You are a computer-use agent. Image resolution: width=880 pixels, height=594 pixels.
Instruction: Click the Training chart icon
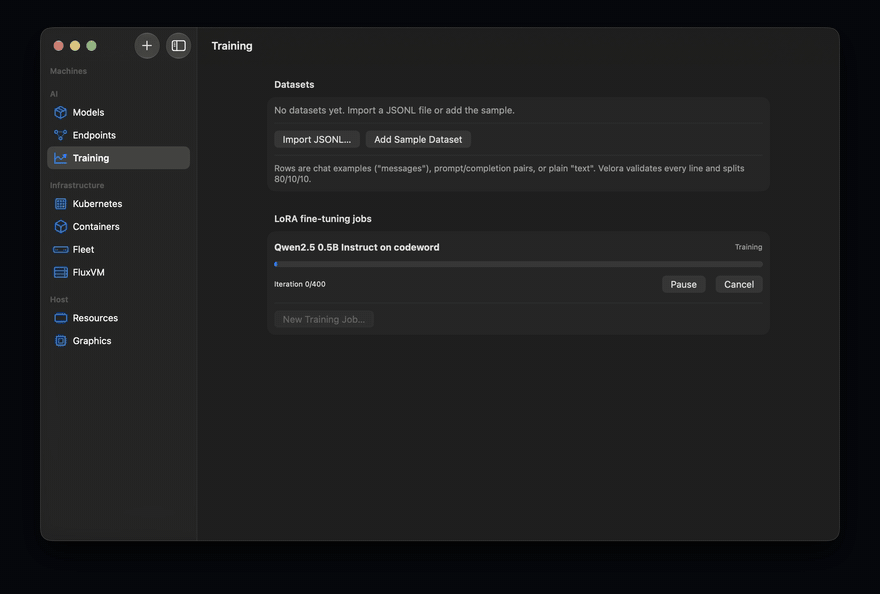pos(61,158)
